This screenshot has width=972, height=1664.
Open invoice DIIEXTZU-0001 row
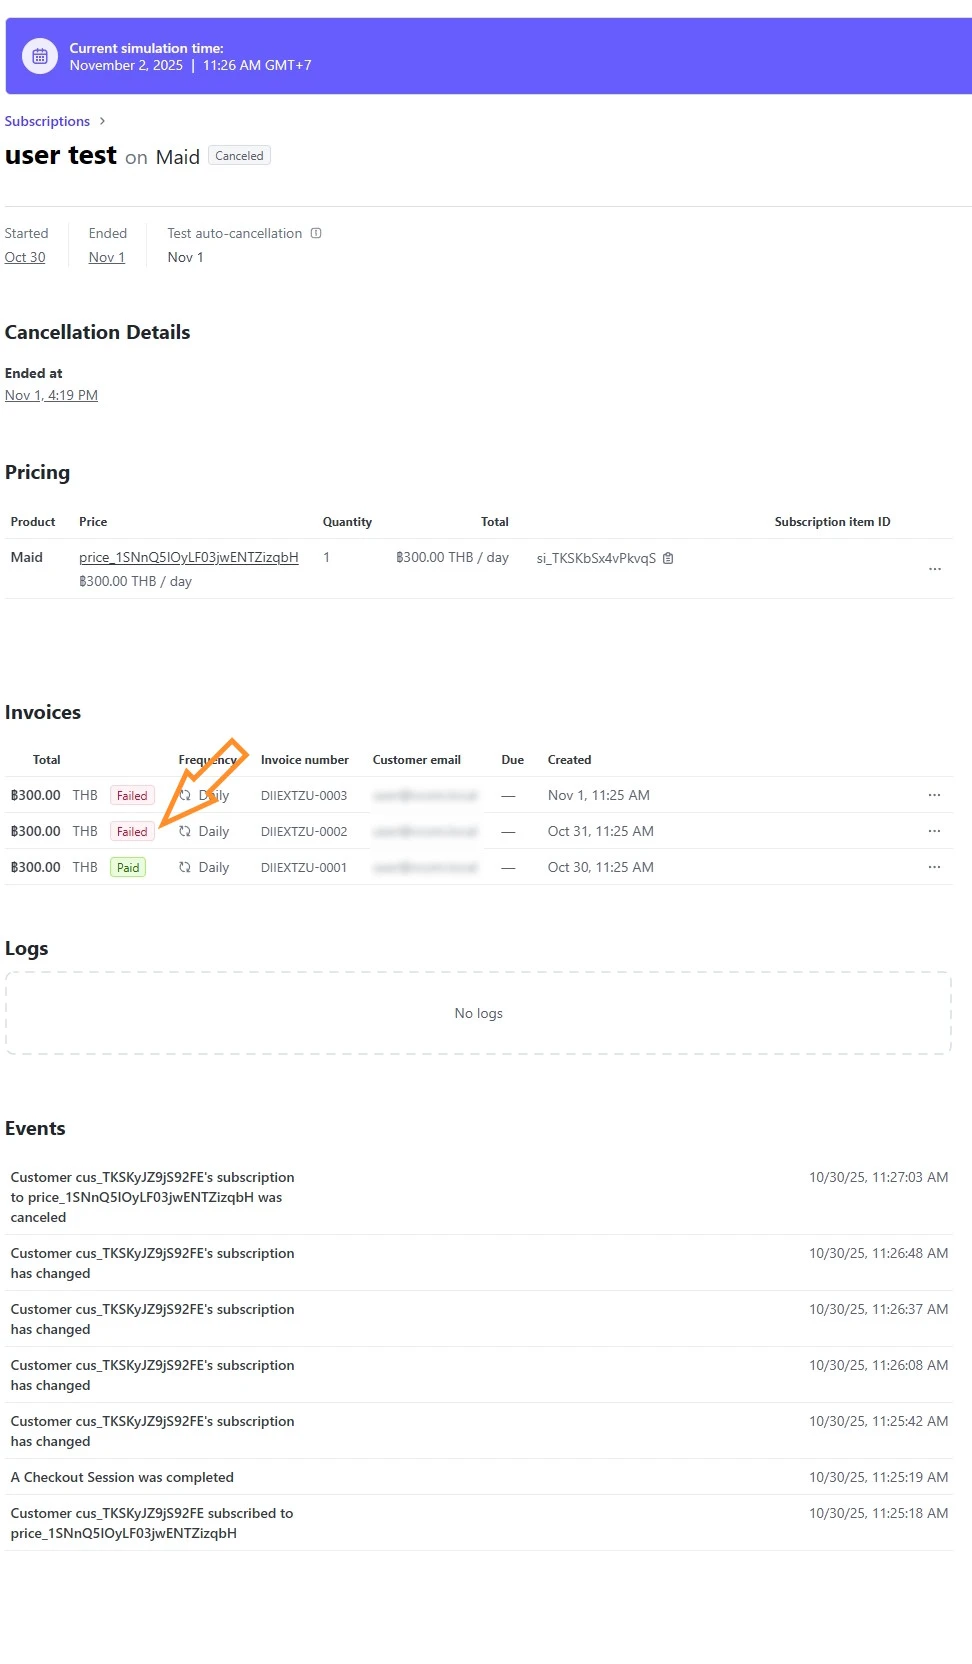click(x=304, y=867)
